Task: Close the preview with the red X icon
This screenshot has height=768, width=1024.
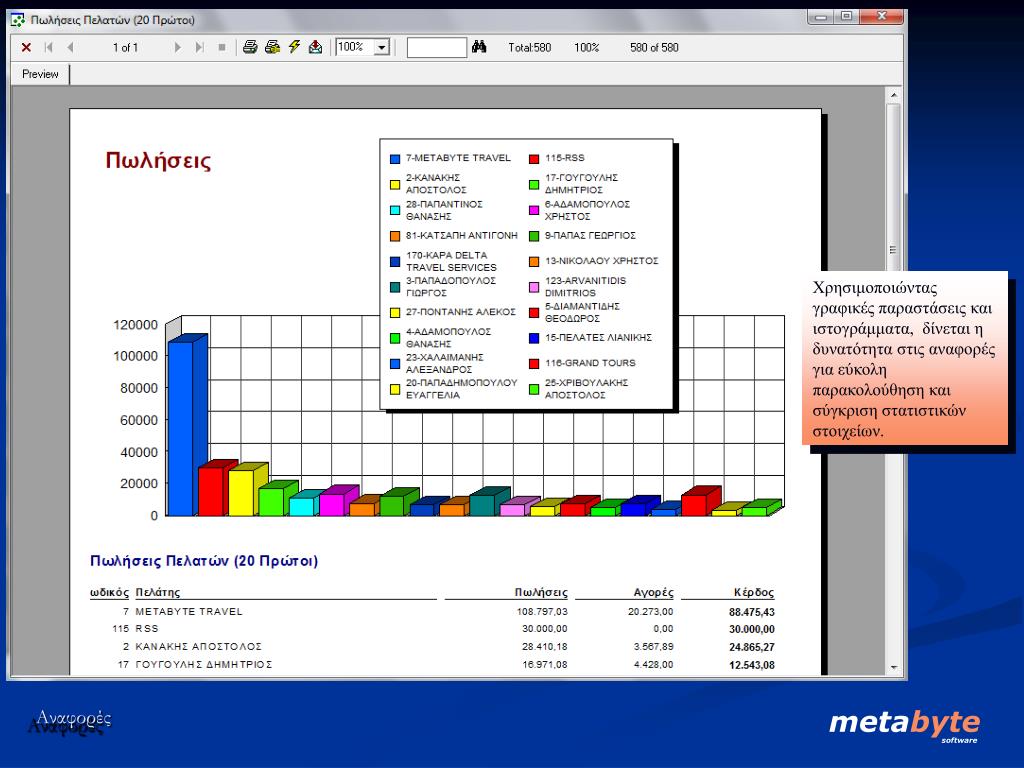Action: click(x=26, y=48)
